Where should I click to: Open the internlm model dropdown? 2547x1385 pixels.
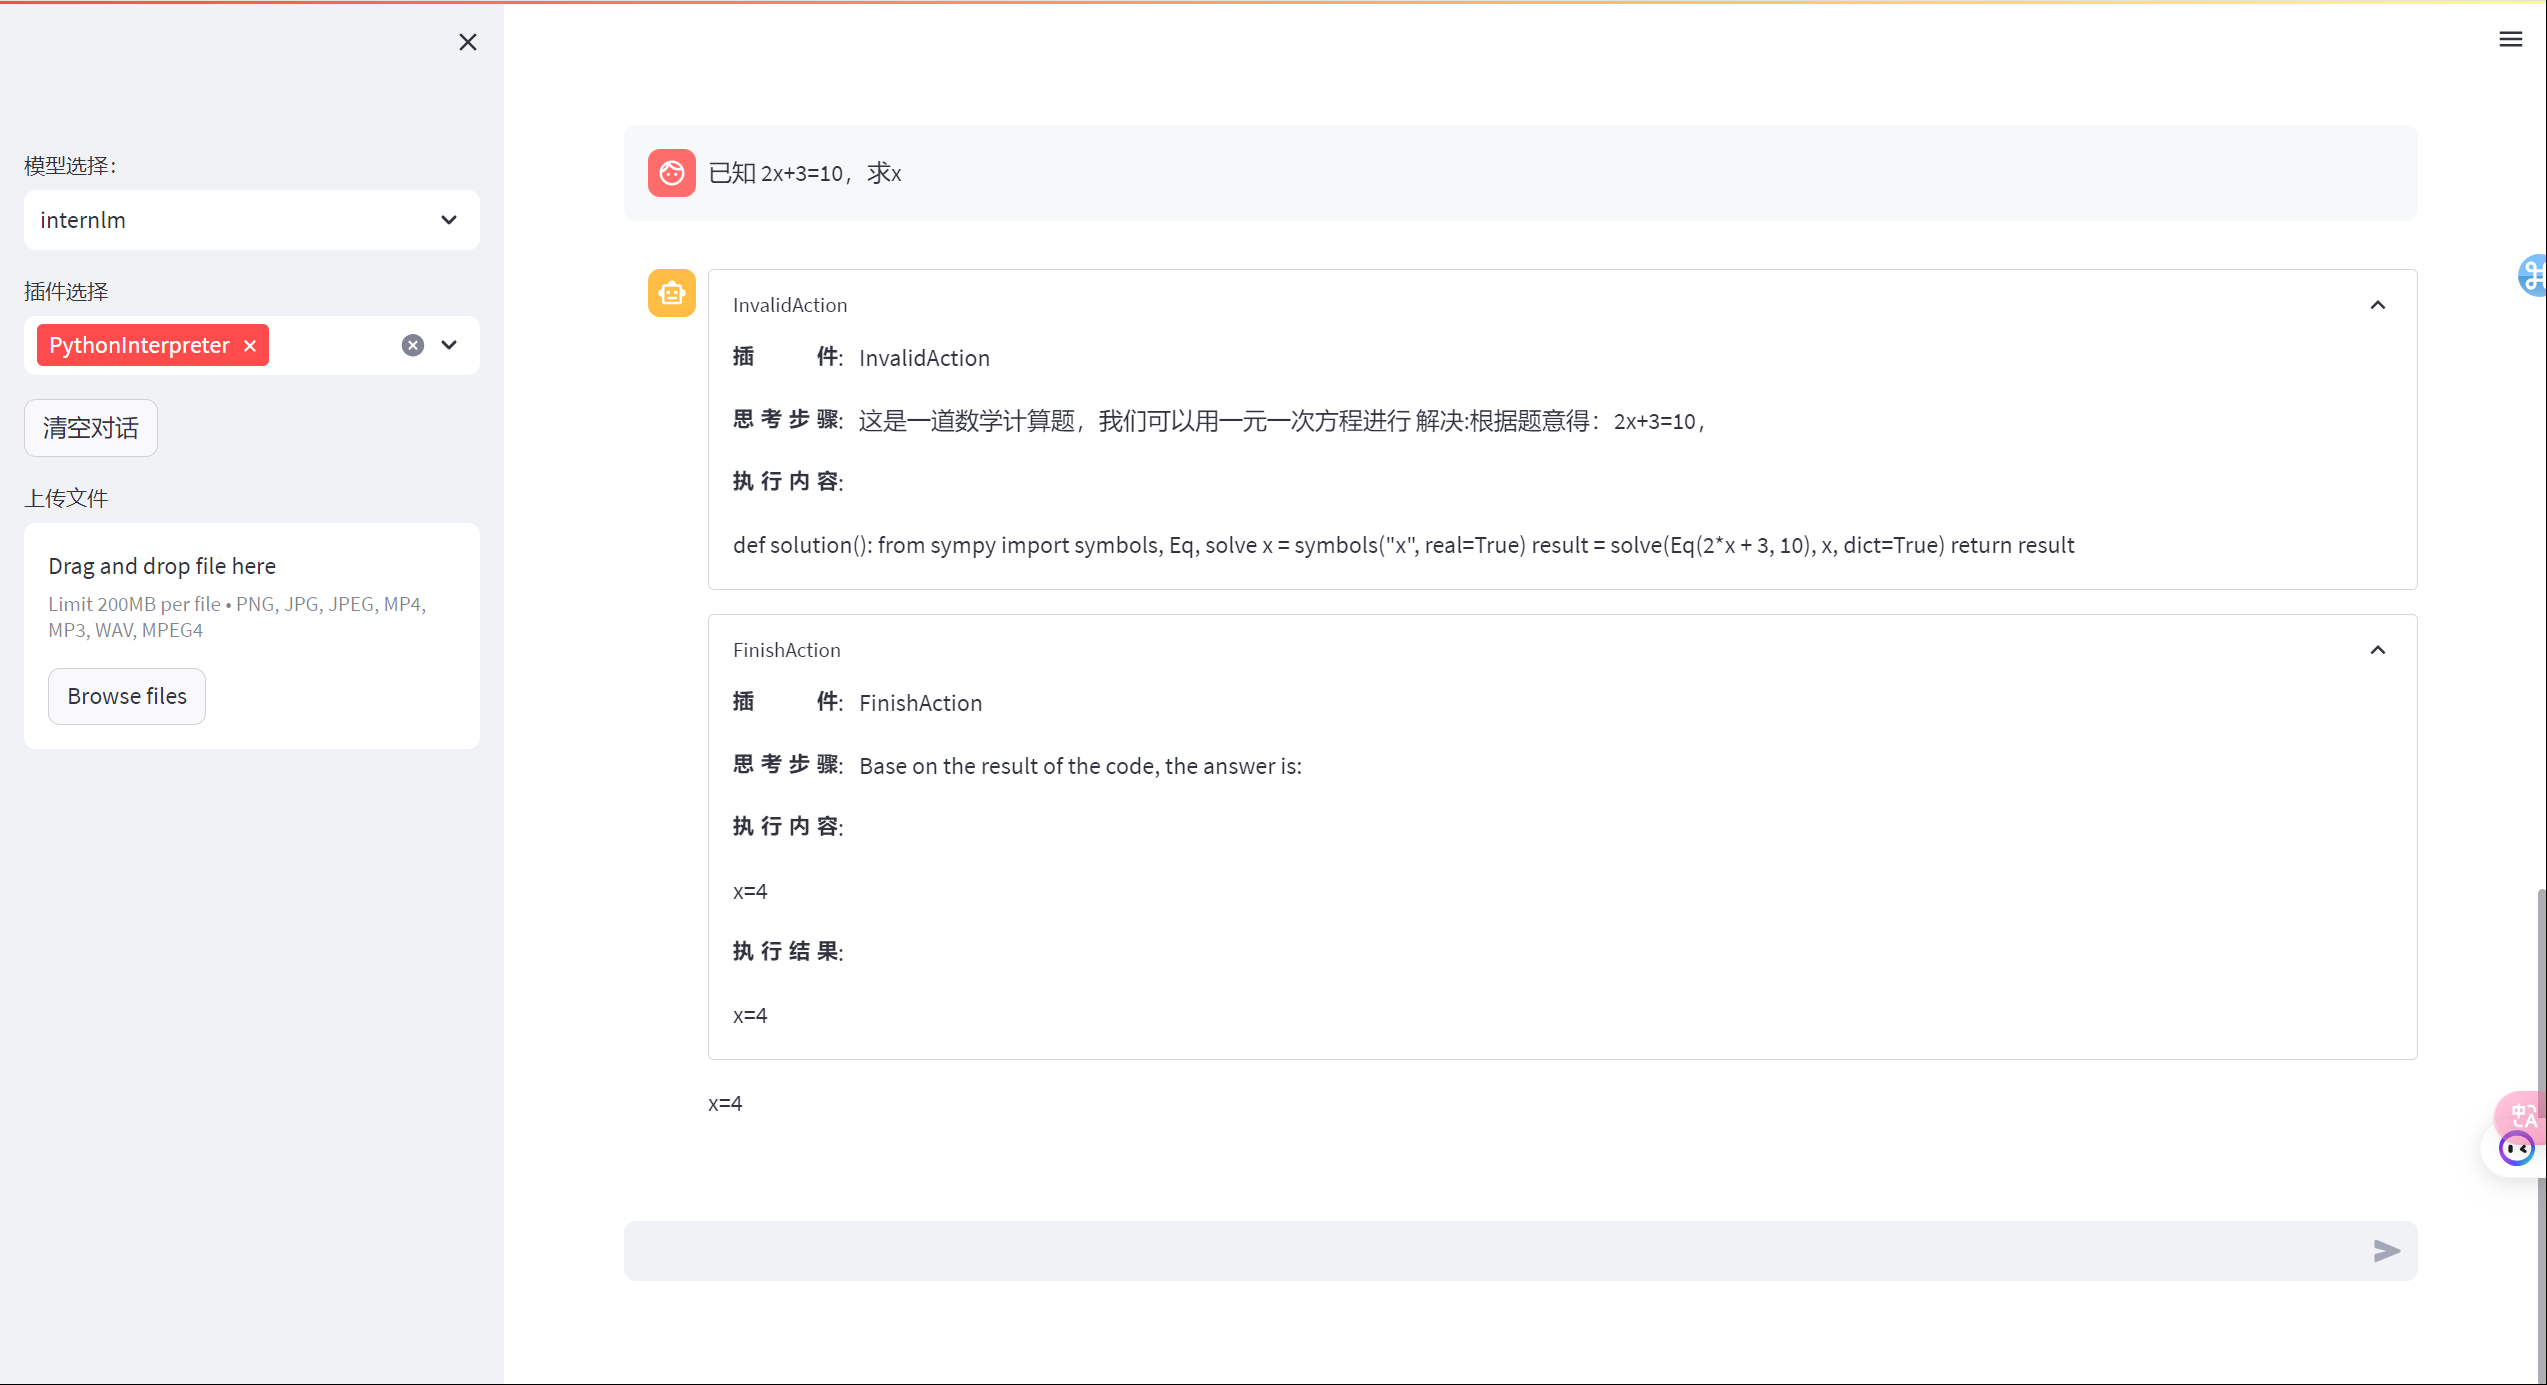pos(251,220)
